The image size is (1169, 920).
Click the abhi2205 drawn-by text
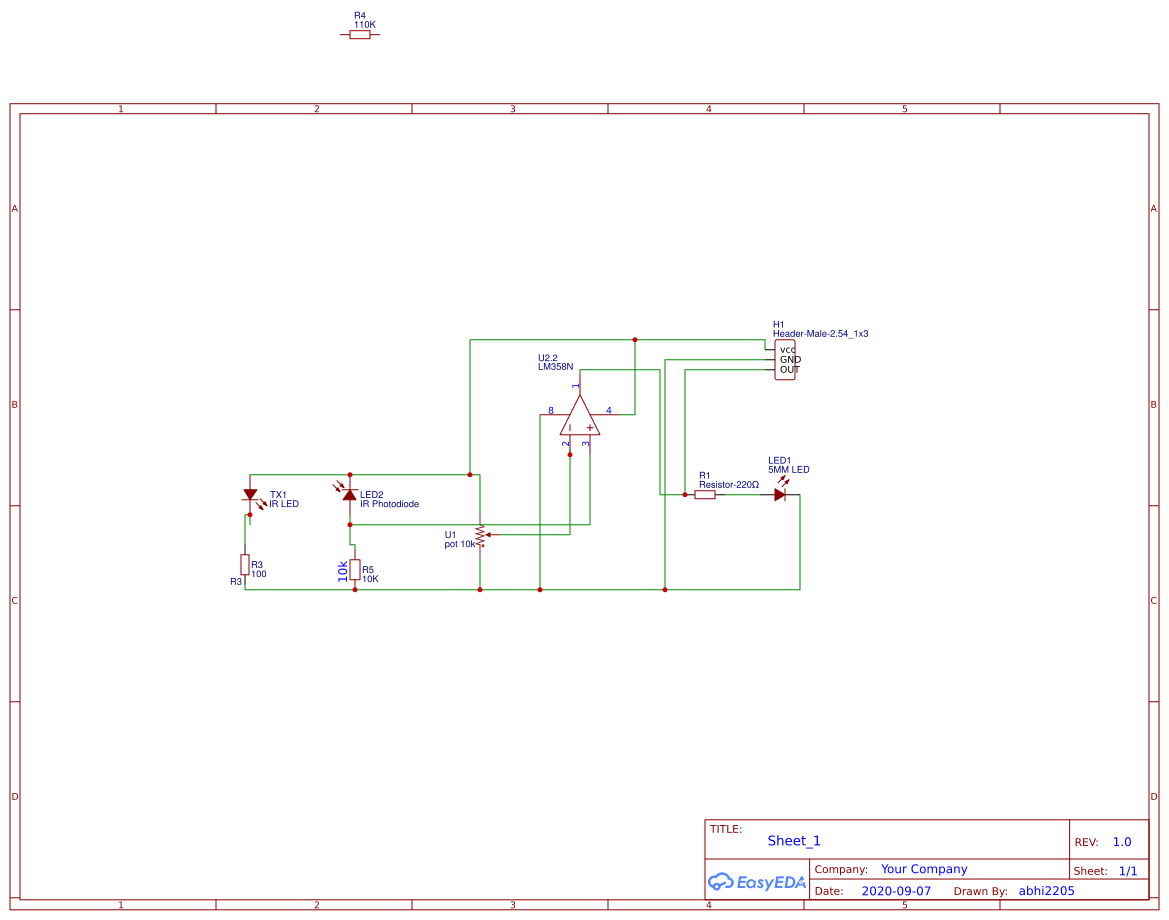pos(1046,890)
